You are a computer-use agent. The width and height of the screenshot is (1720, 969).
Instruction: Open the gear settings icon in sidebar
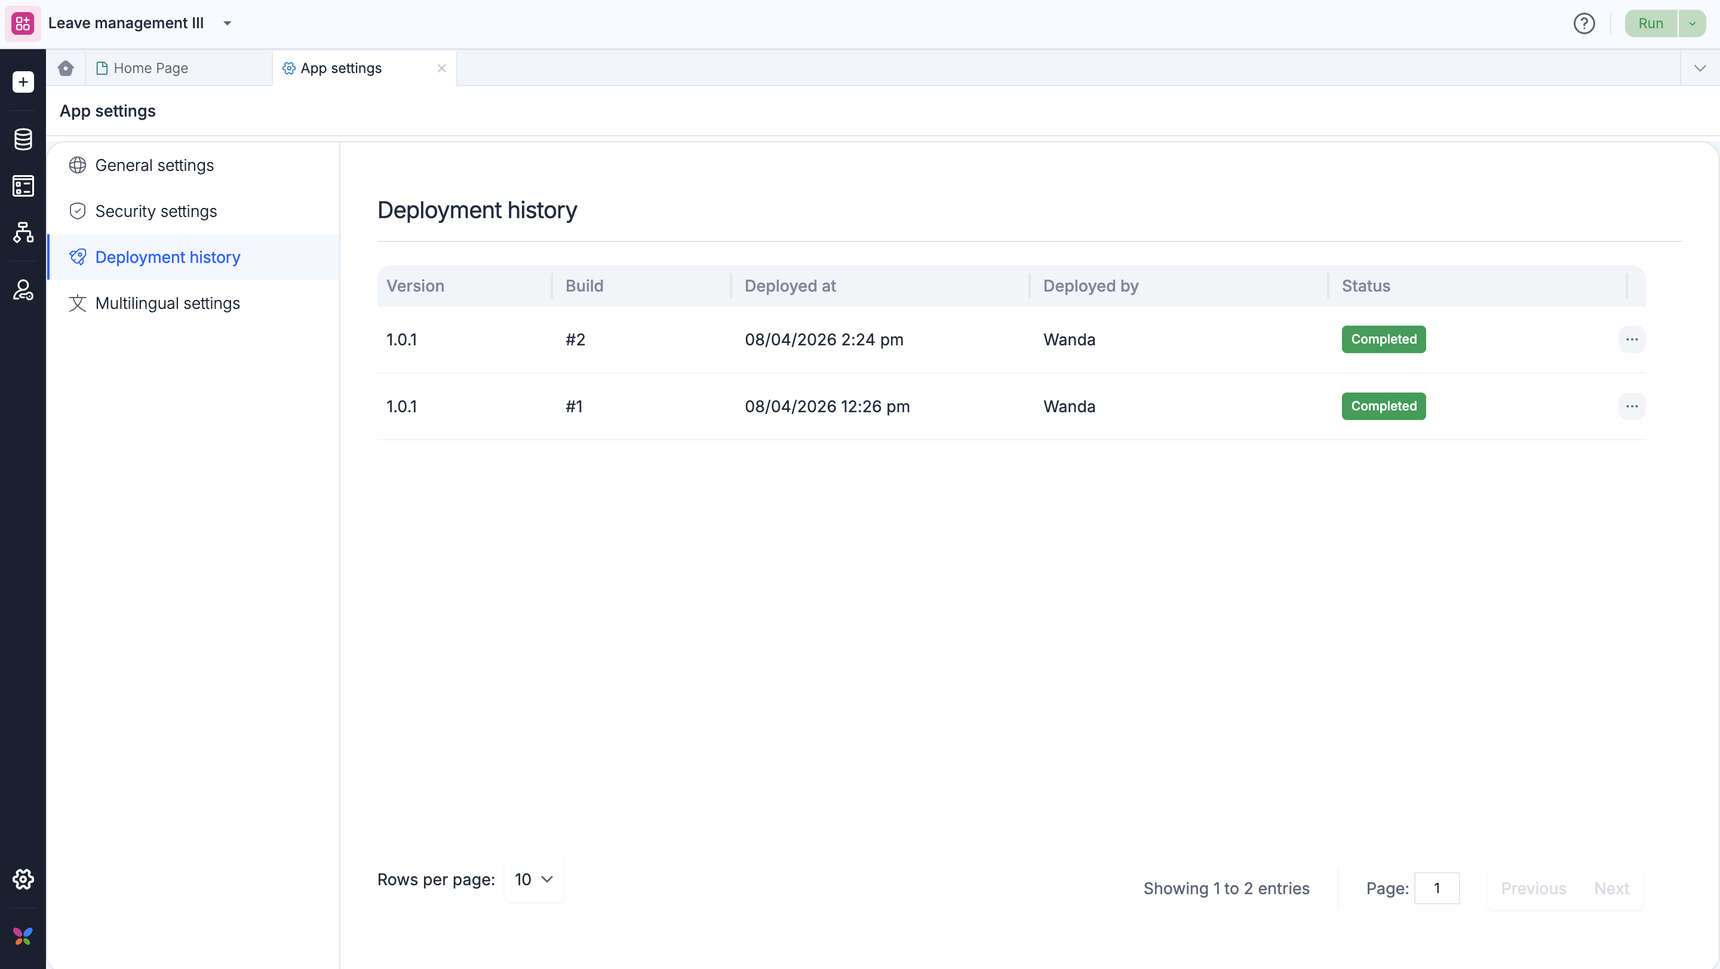(x=23, y=879)
